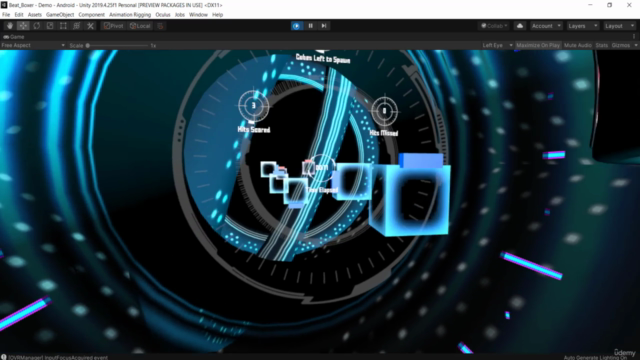Stop play mode with Play button
This screenshot has height=360, width=640.
point(297,26)
